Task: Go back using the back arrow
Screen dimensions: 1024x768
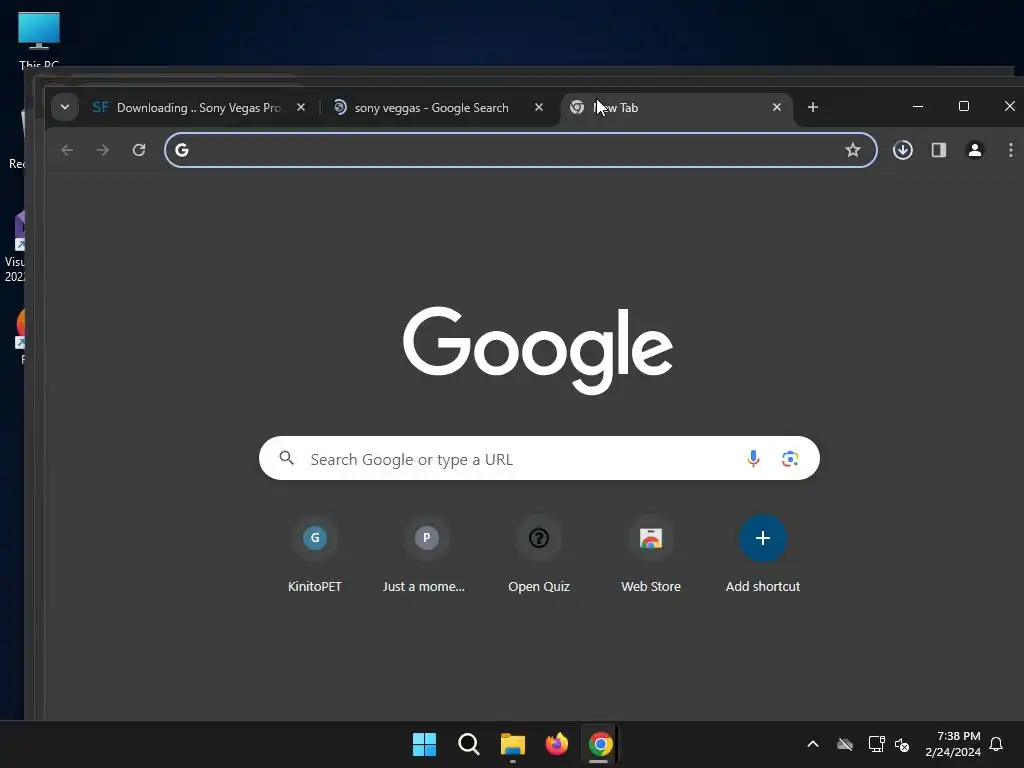Action: tap(67, 150)
